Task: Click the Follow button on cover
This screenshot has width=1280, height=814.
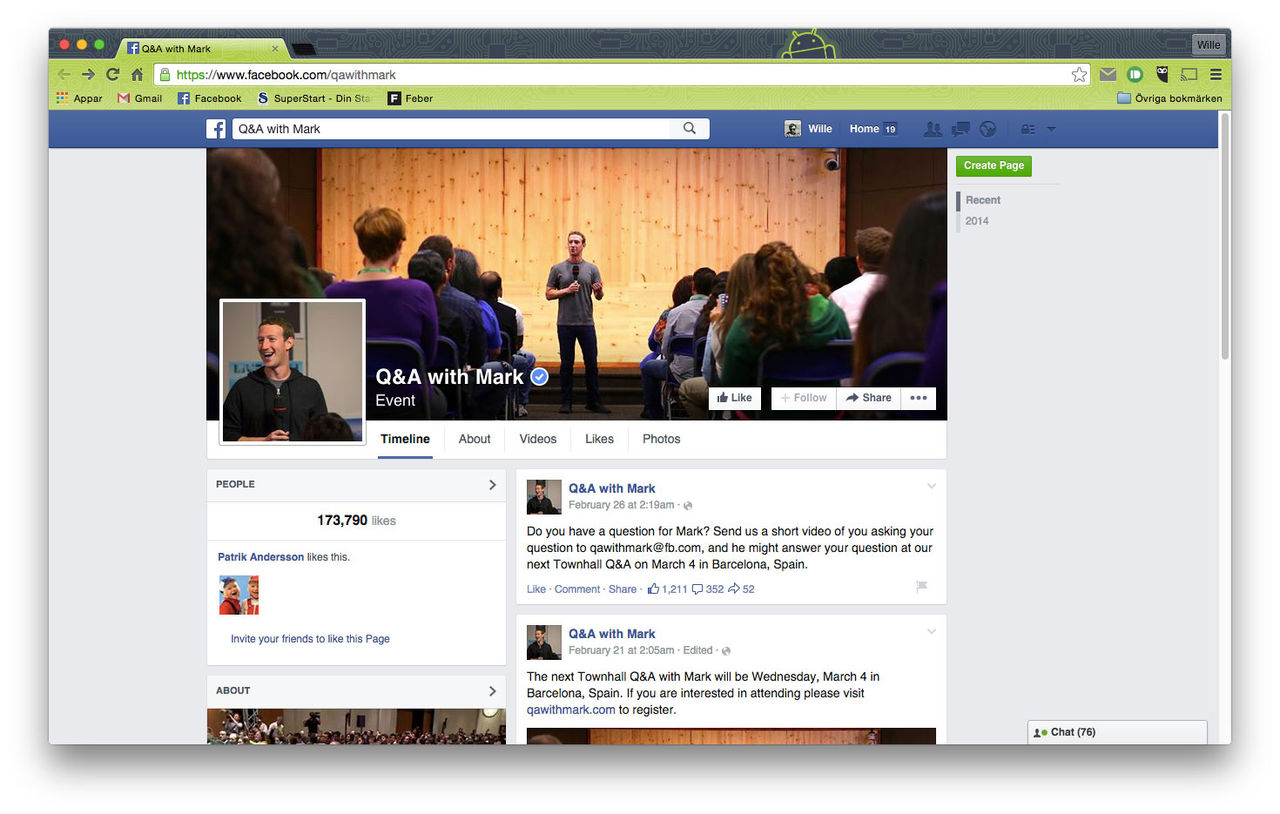Action: [804, 398]
